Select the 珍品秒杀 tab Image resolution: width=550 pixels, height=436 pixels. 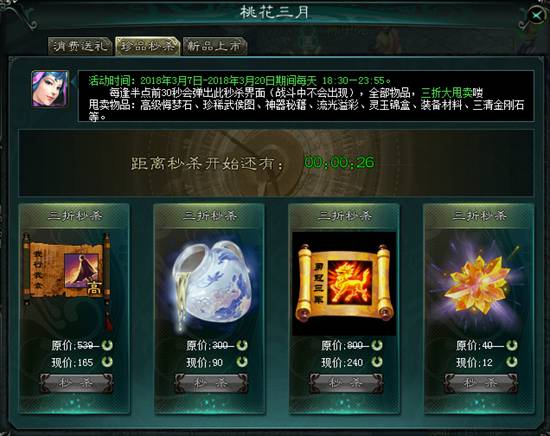[x=148, y=46]
